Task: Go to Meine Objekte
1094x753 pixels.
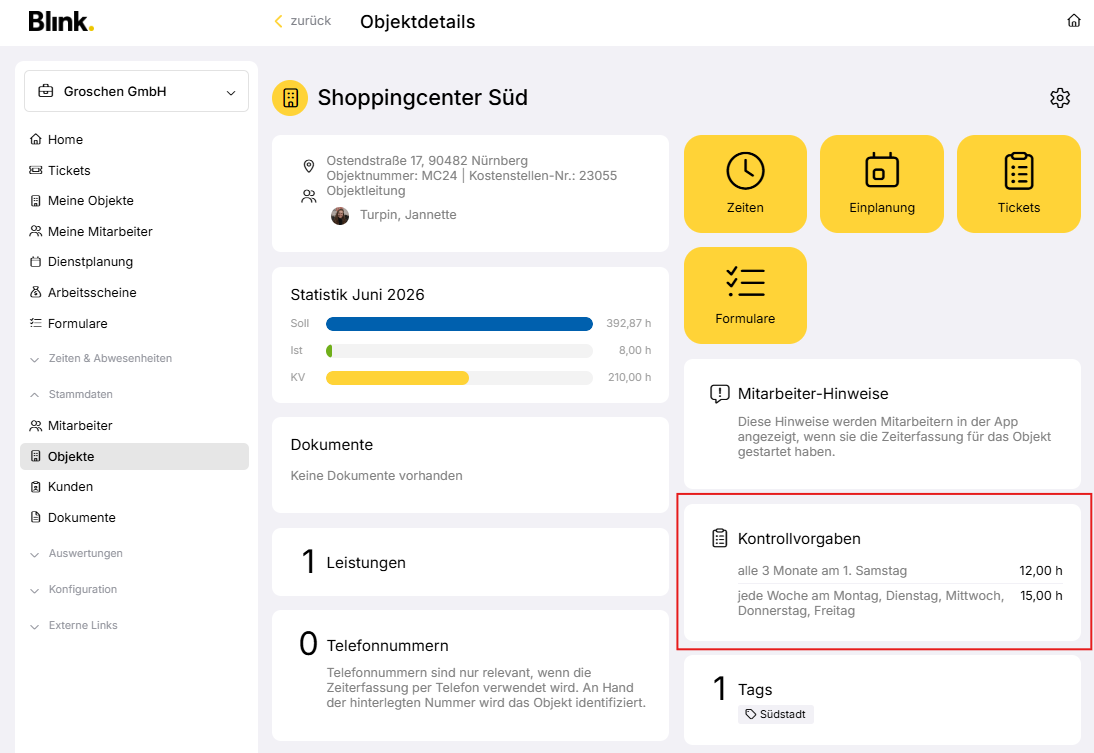Action: [90, 201]
